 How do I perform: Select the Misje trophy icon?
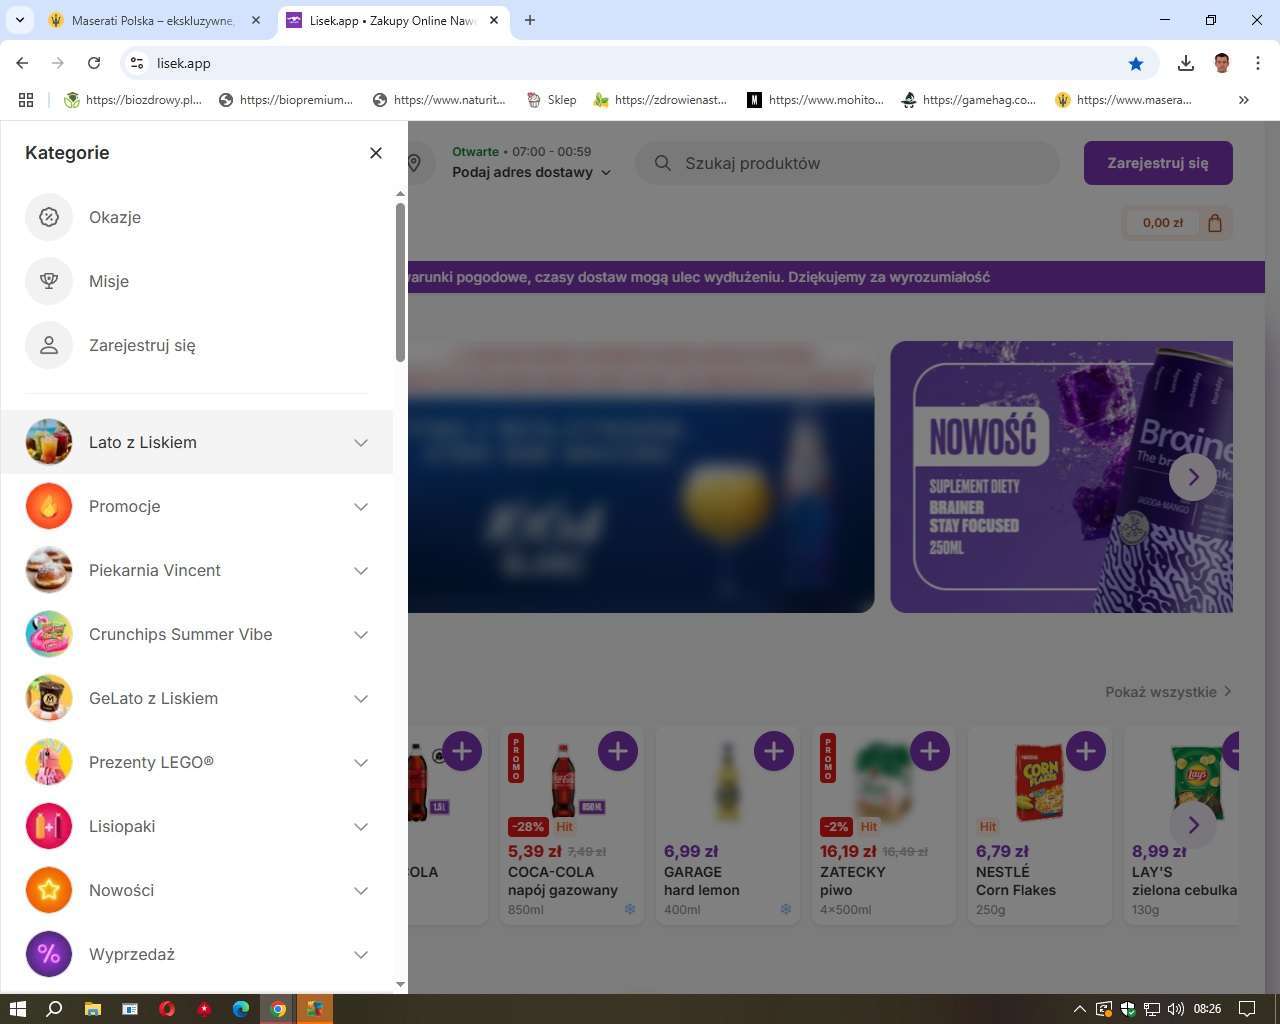49,281
